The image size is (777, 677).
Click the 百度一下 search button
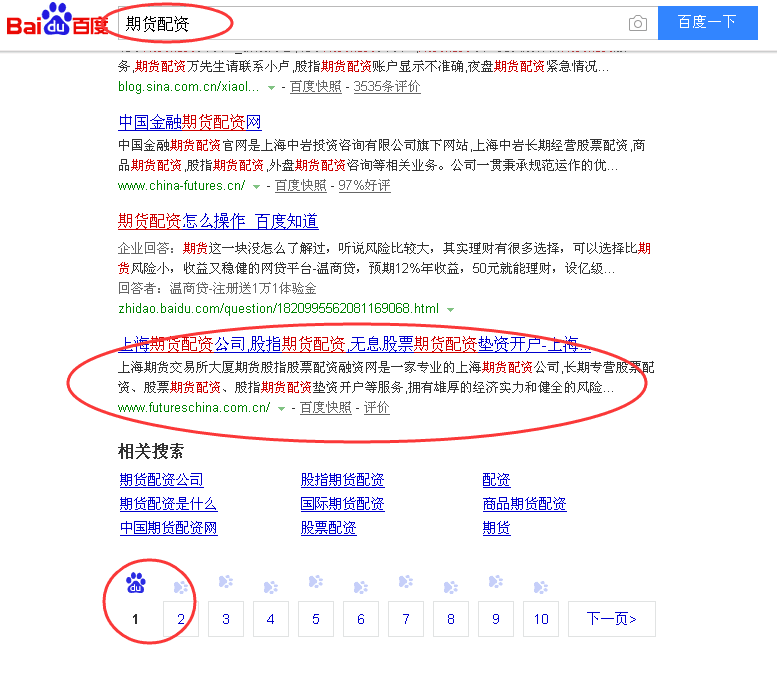click(707, 23)
